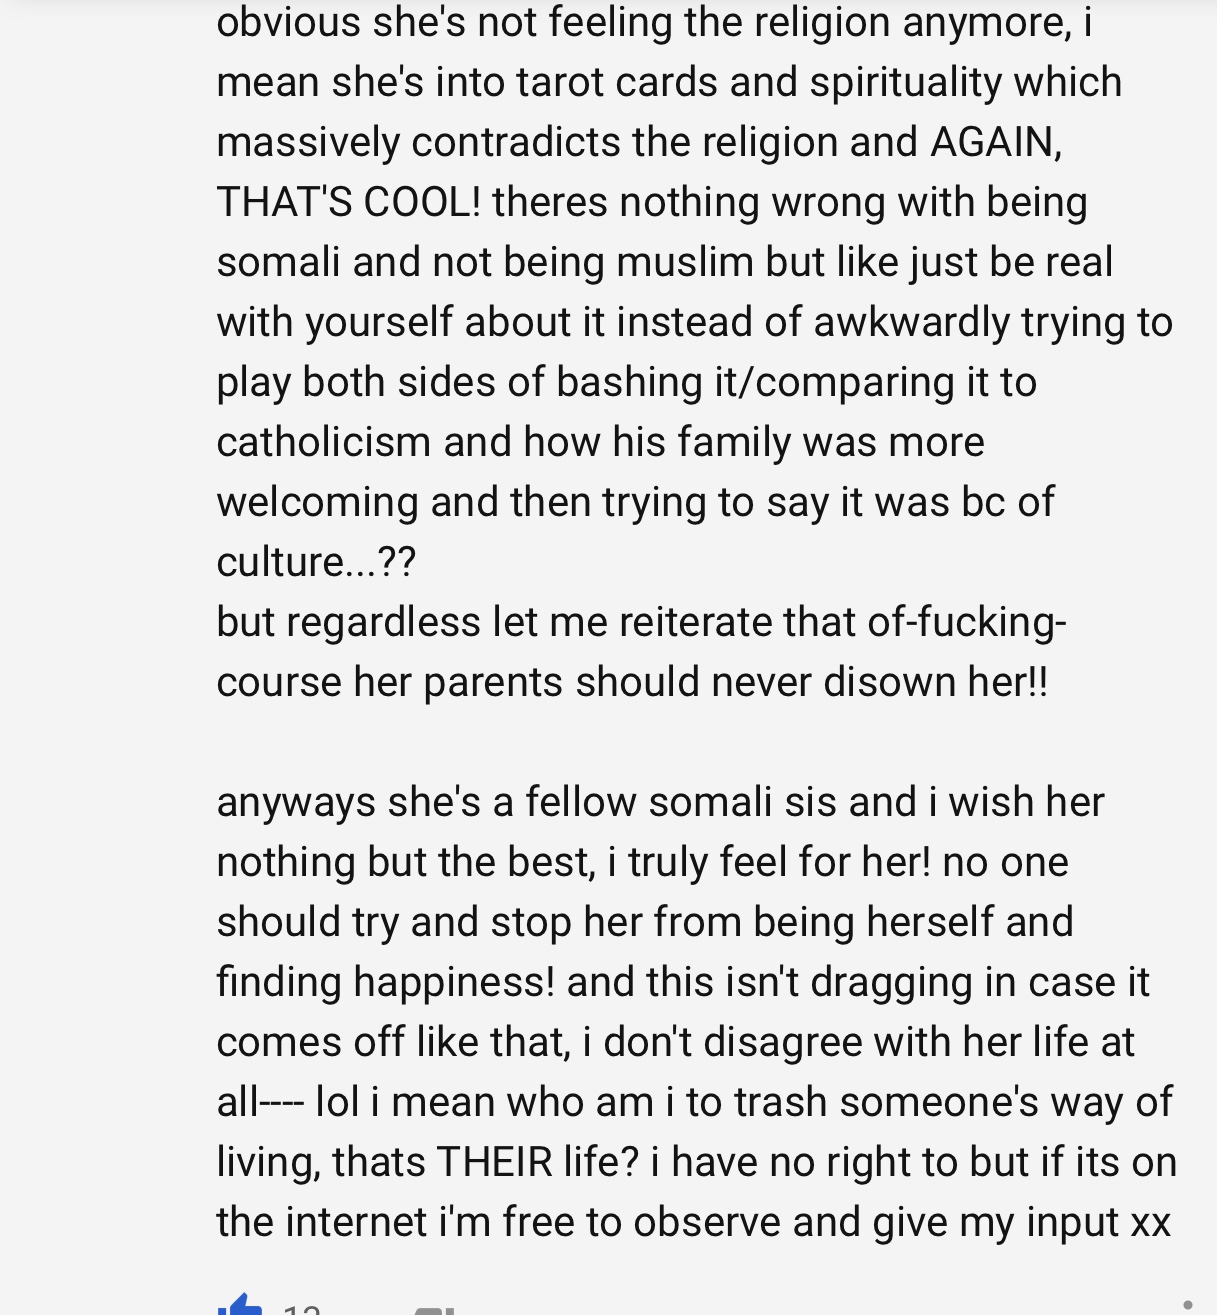This screenshot has height=1315, width=1217.
Task: Tap the phrase 'finding happiness!'
Action: click(385, 982)
